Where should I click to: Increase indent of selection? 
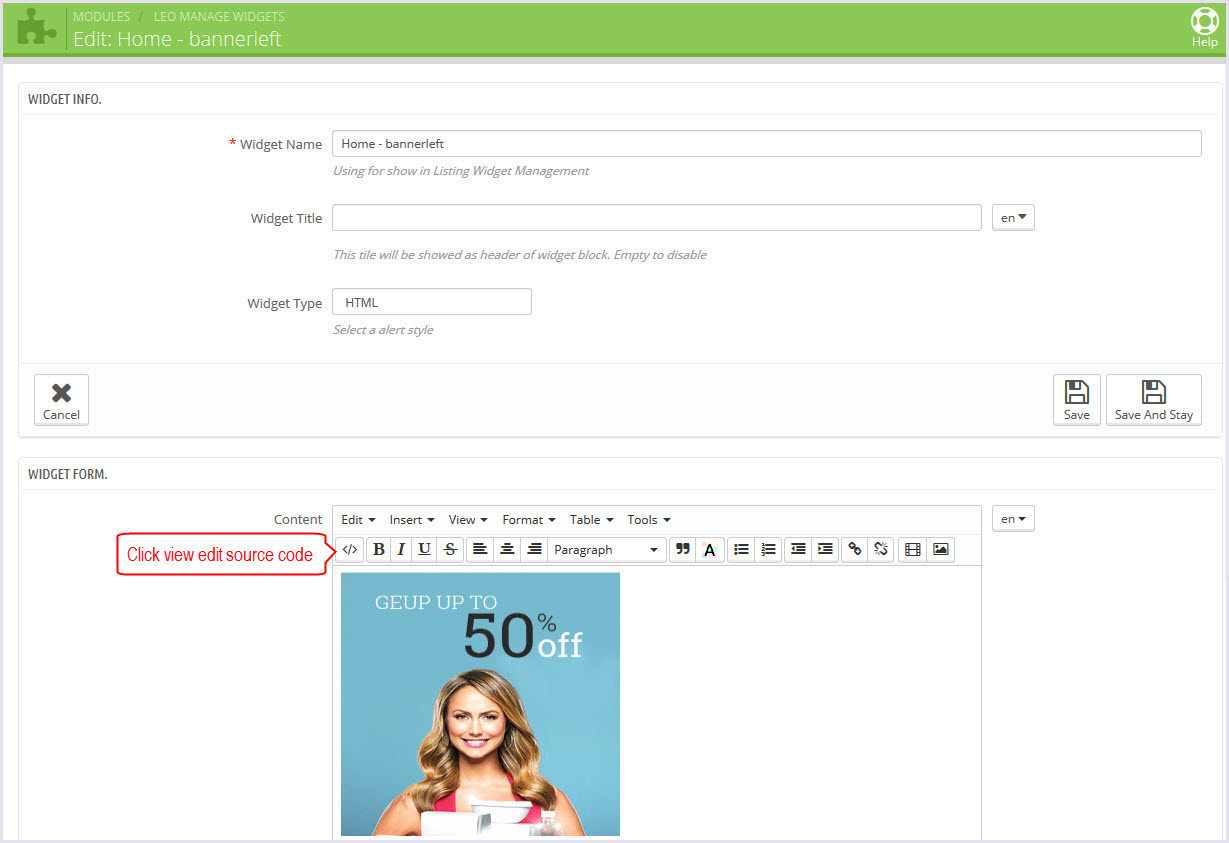click(x=825, y=549)
